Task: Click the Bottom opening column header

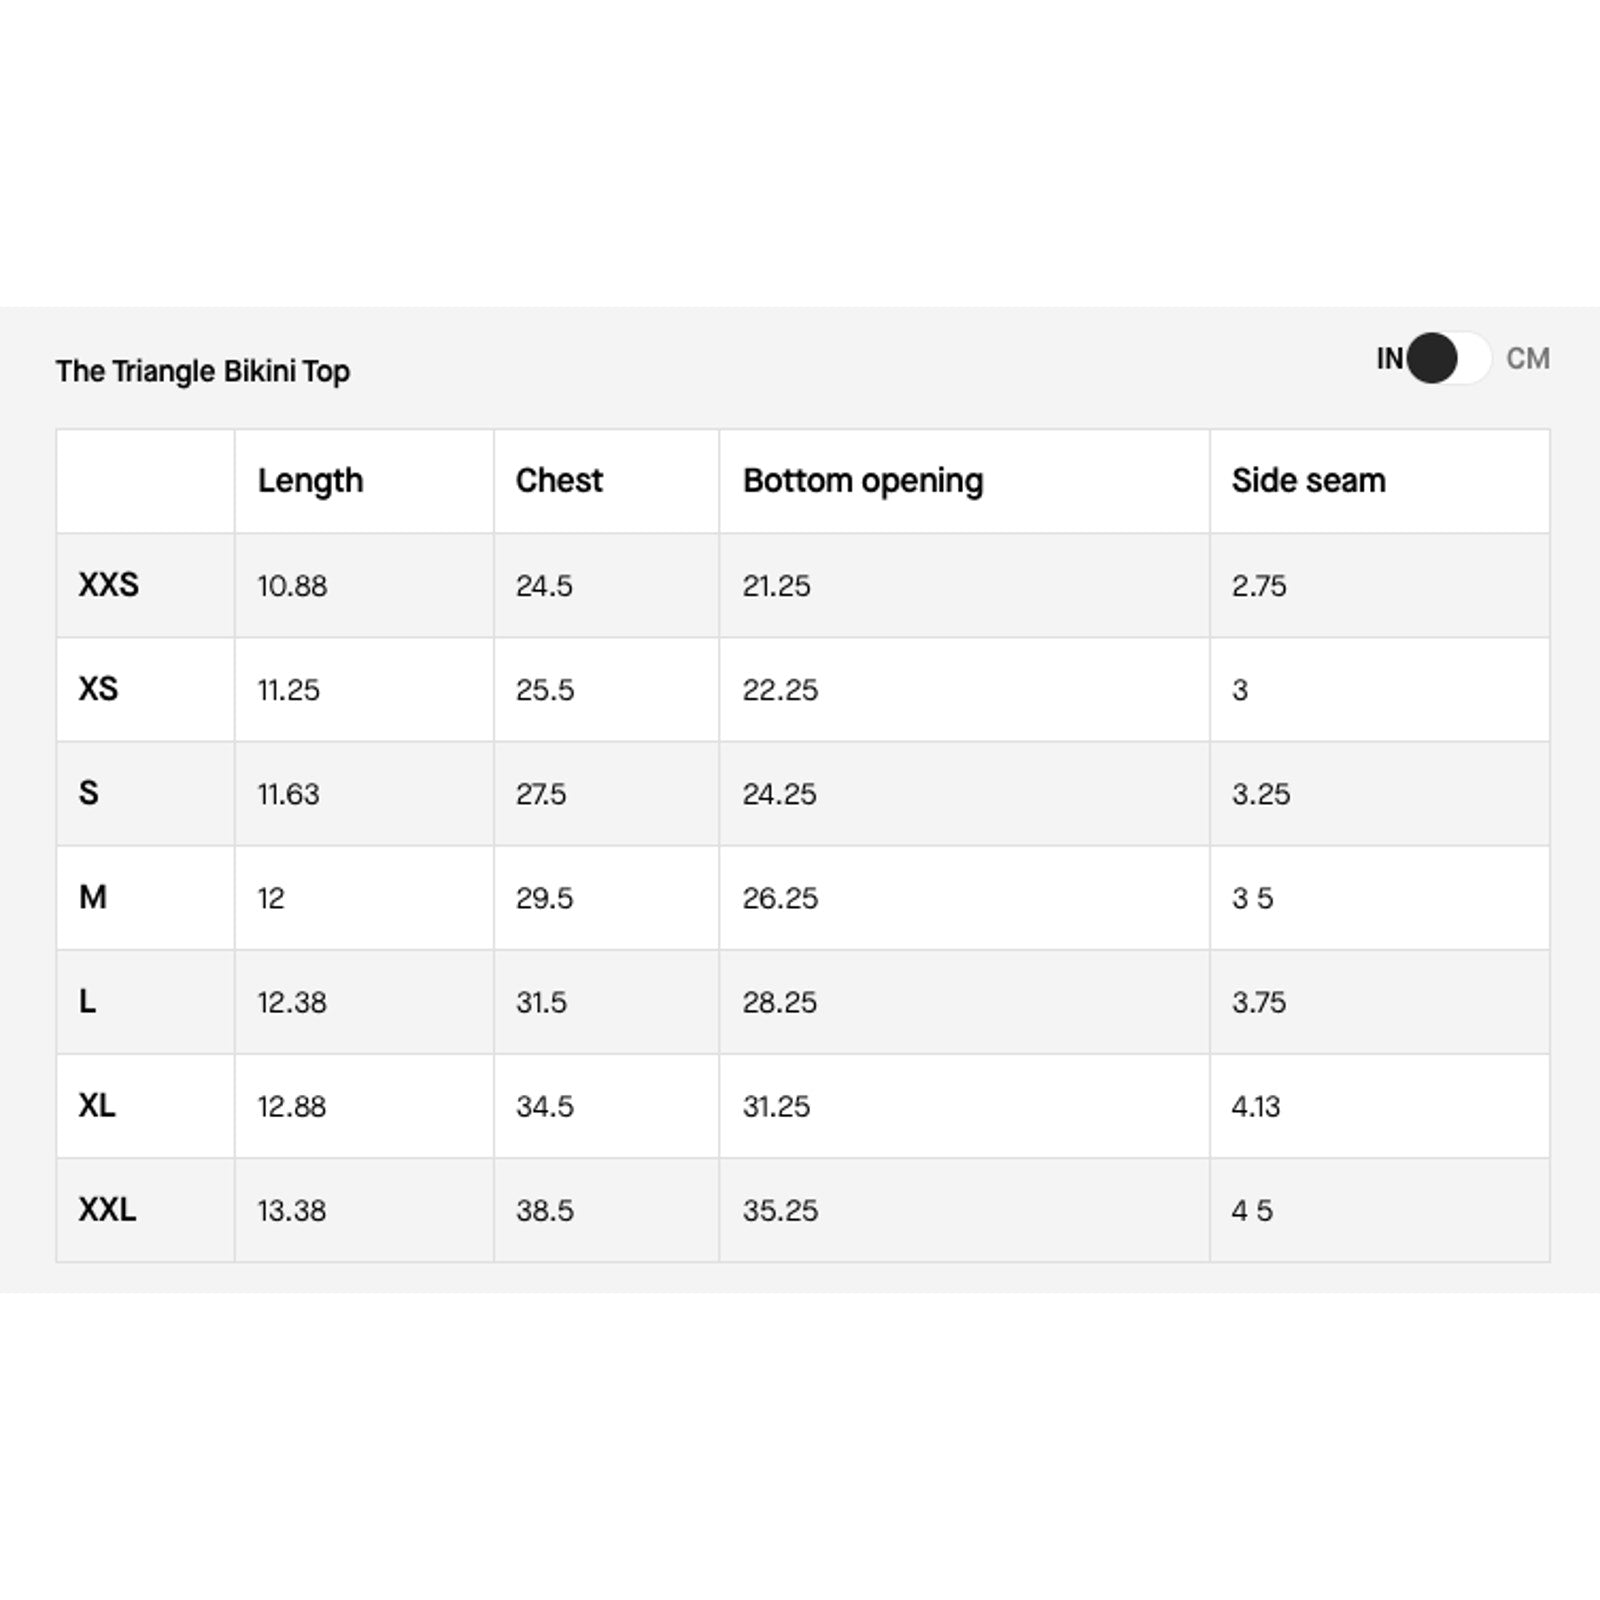Action: (863, 481)
